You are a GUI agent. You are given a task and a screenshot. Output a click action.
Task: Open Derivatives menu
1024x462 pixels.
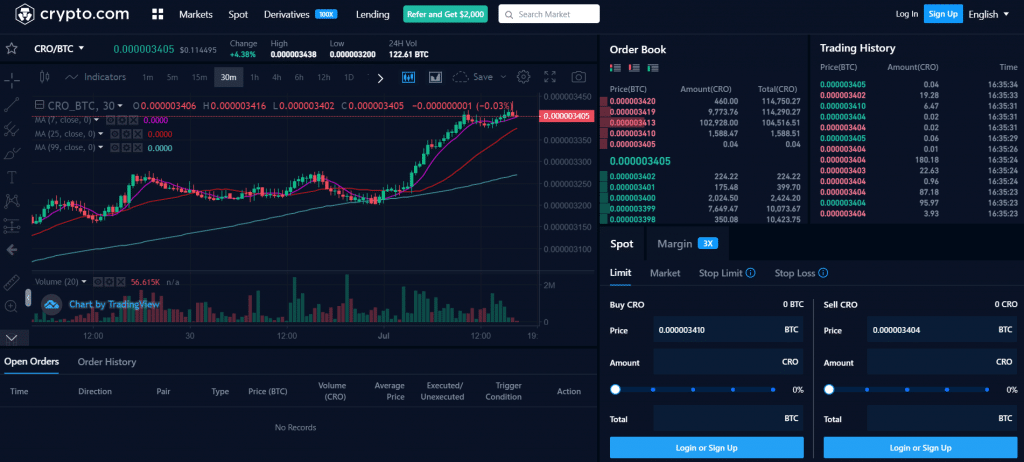tap(287, 14)
